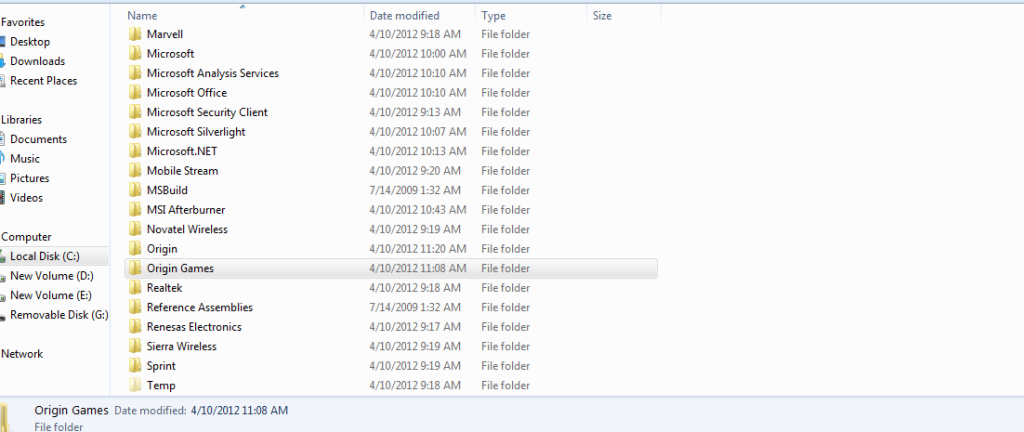Click the Origin folder icon
The image size is (1024, 432).
click(x=135, y=249)
